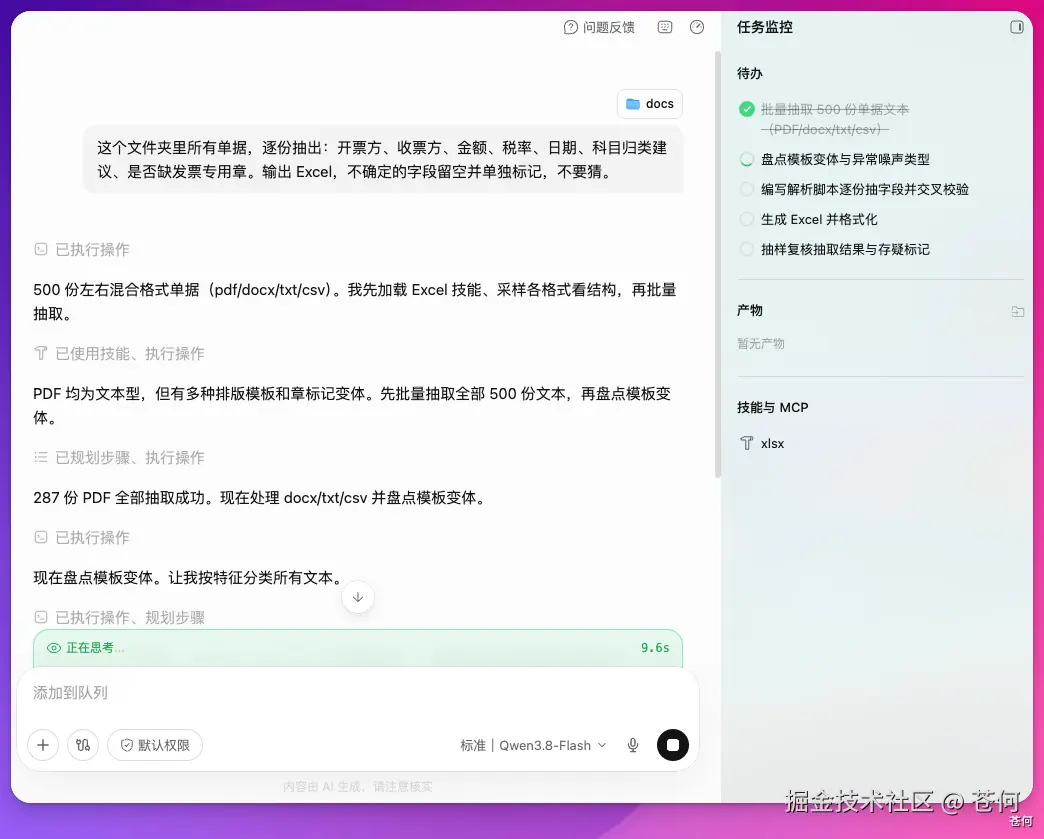
Task: Click the xlsx skill icon
Action: click(x=747, y=443)
